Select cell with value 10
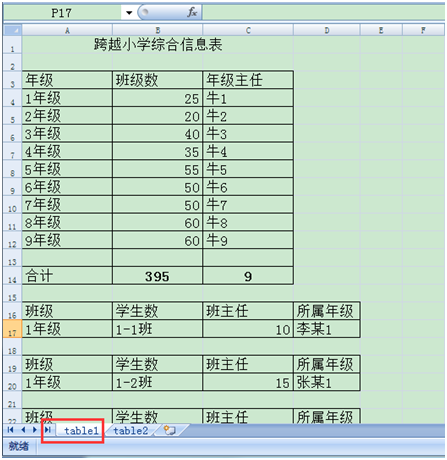Screen dimensions: 447x460 [248, 329]
